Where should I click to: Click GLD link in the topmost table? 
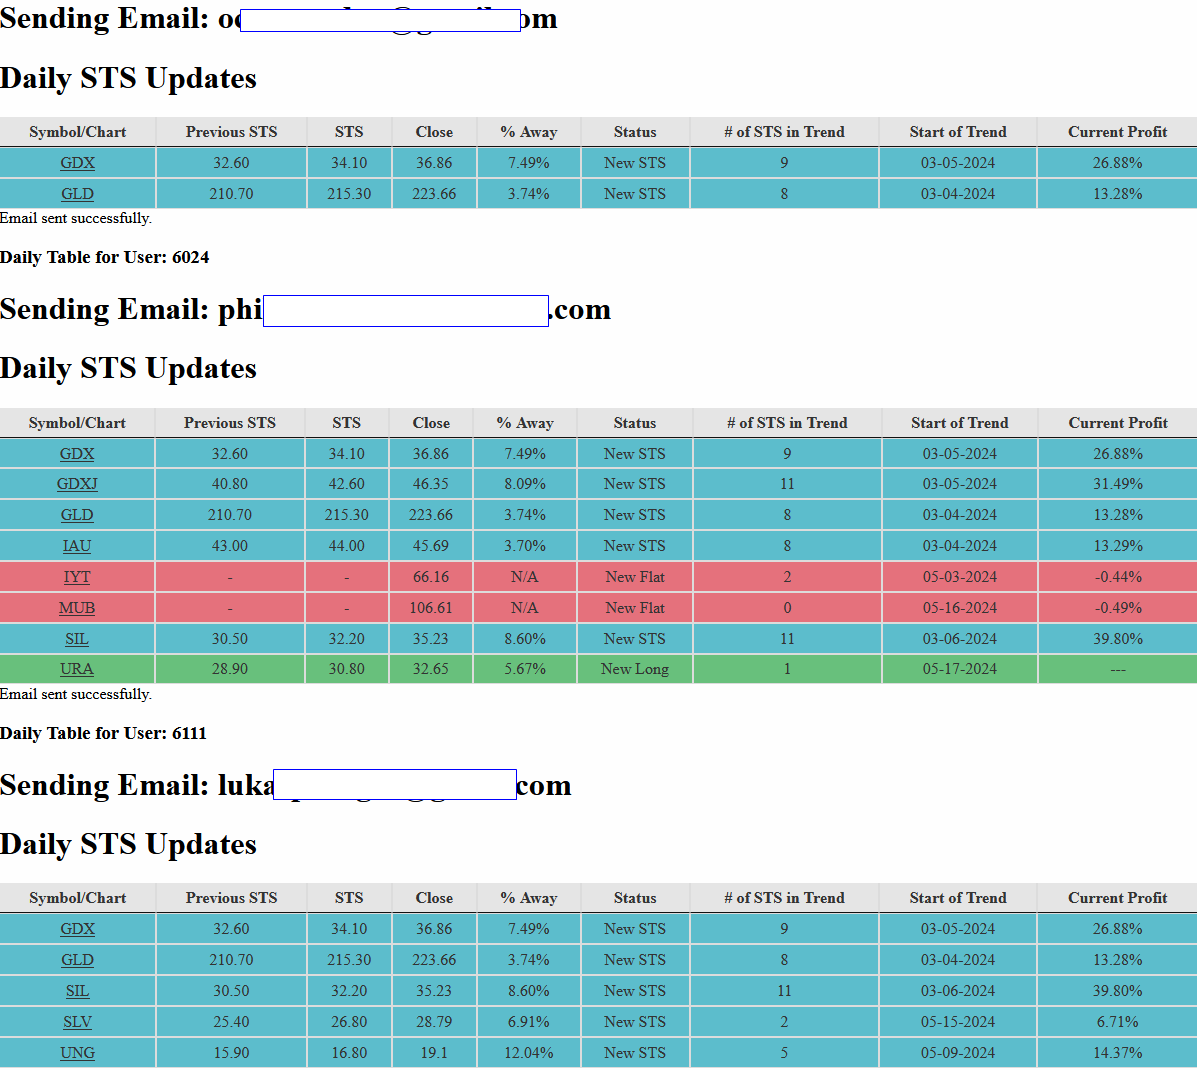tap(77, 194)
